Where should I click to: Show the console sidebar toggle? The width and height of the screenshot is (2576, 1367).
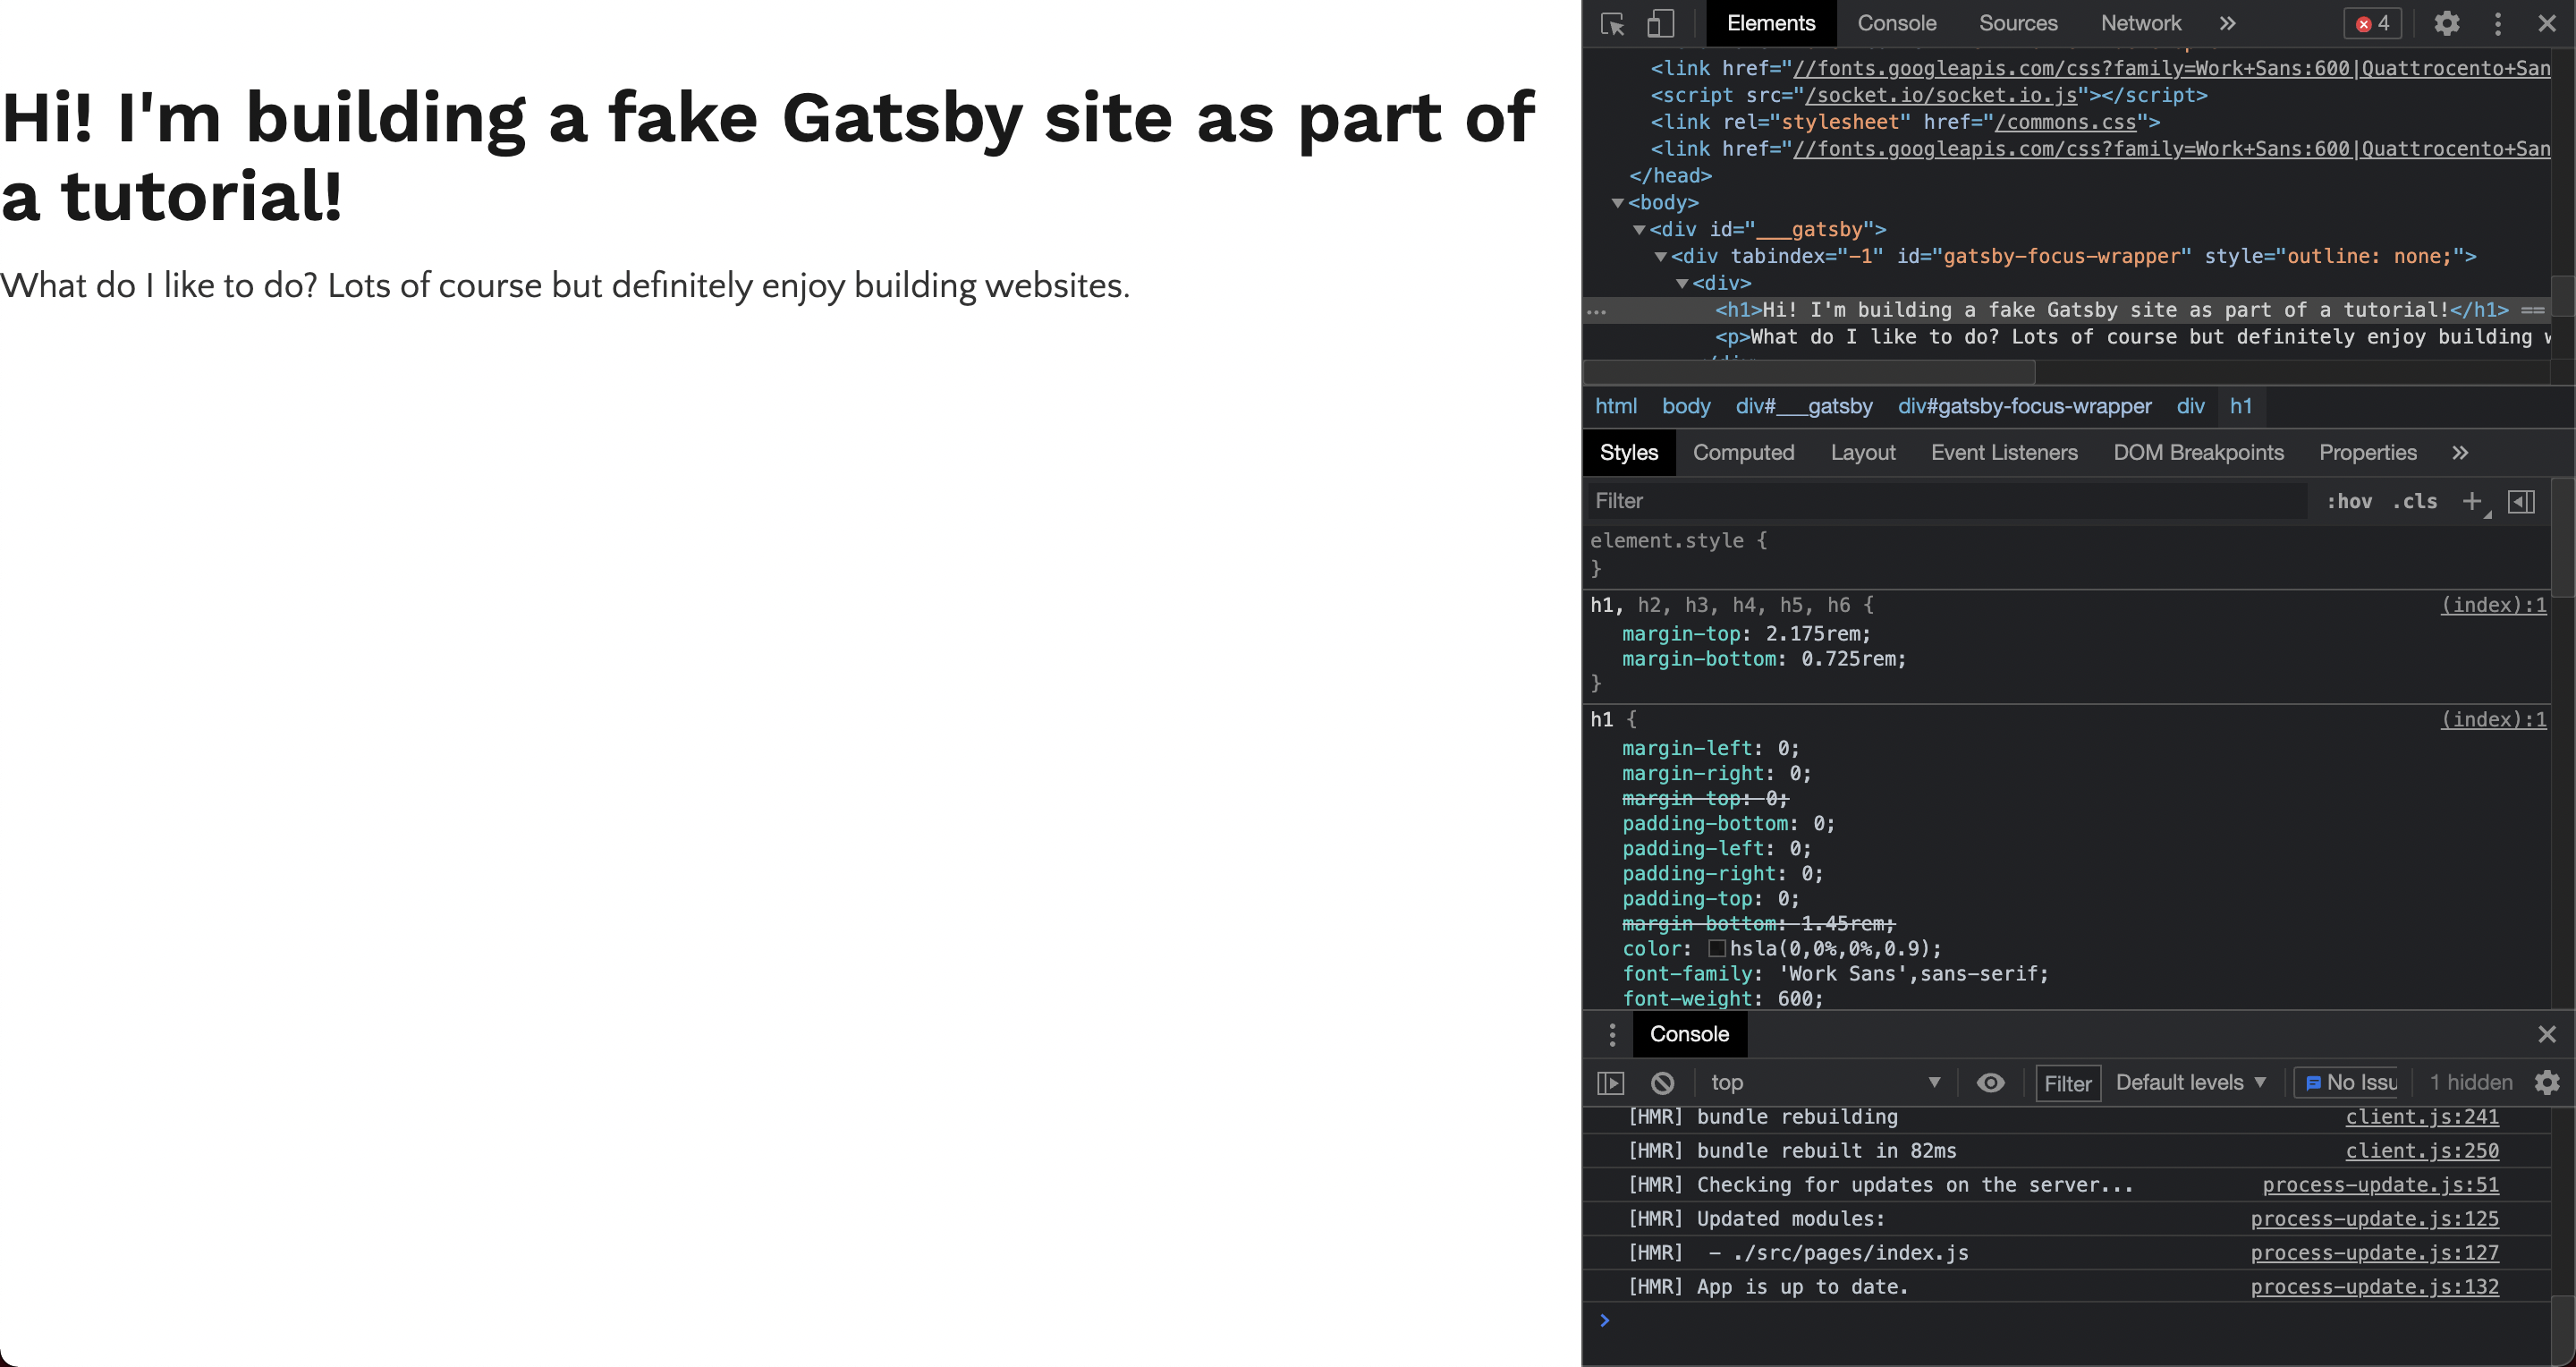pos(1612,1082)
